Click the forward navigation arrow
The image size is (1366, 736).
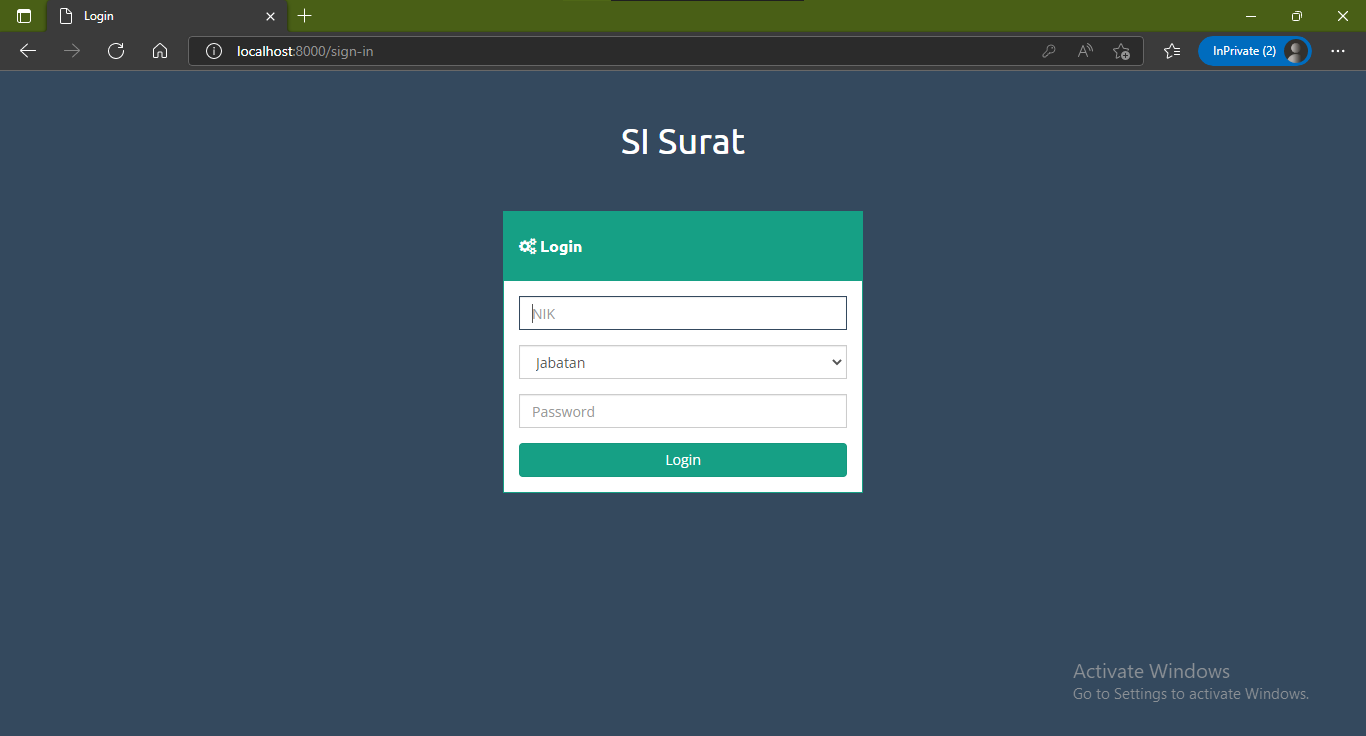(x=71, y=51)
